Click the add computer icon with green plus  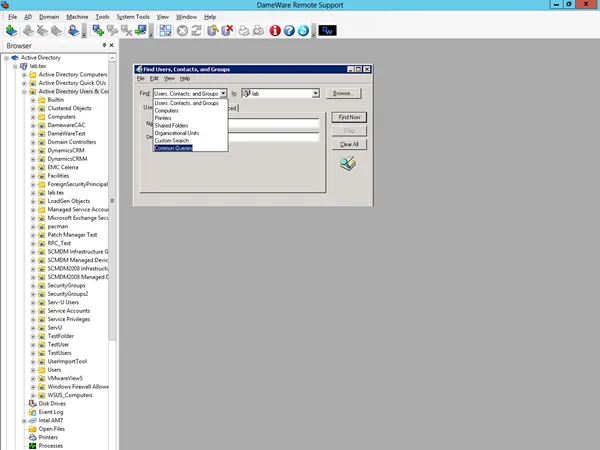[x=98, y=31]
